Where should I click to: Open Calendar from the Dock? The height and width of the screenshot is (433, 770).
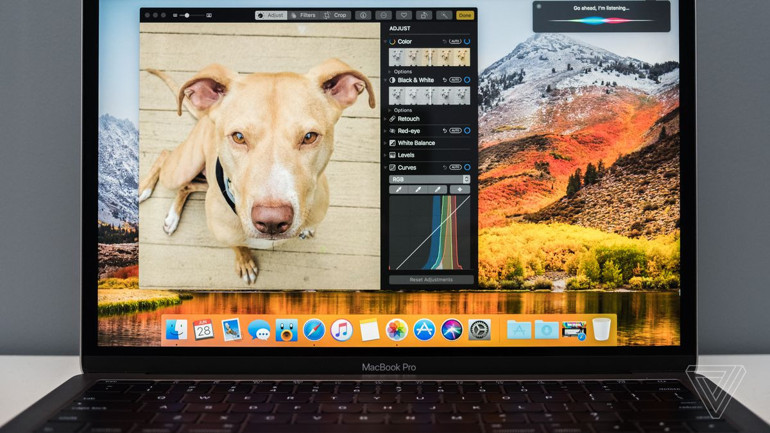[x=203, y=329]
